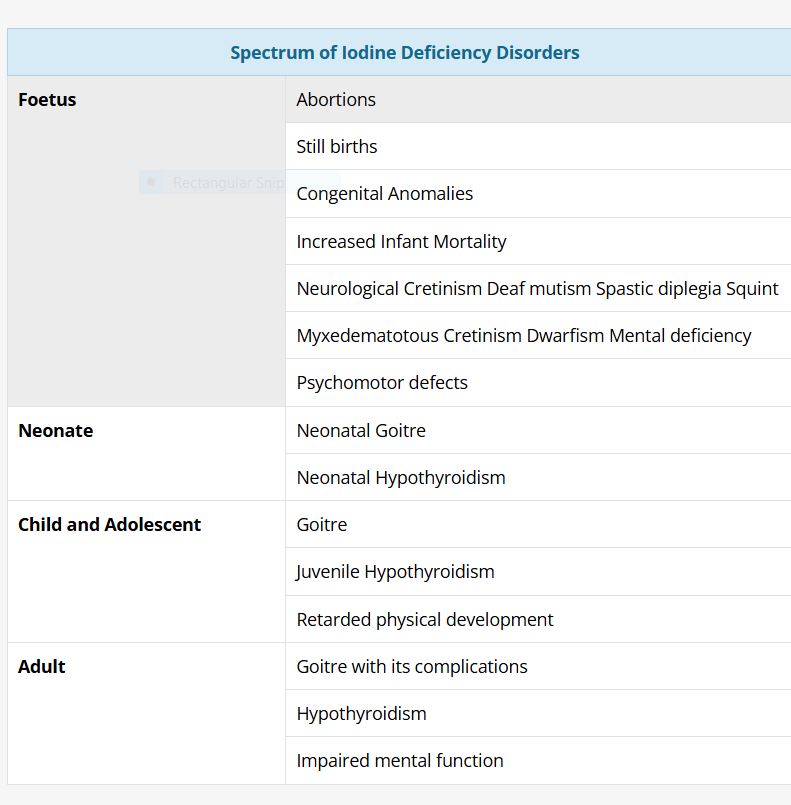The image size is (791, 805).
Task: Click the Abortions cell
Action: point(336,100)
